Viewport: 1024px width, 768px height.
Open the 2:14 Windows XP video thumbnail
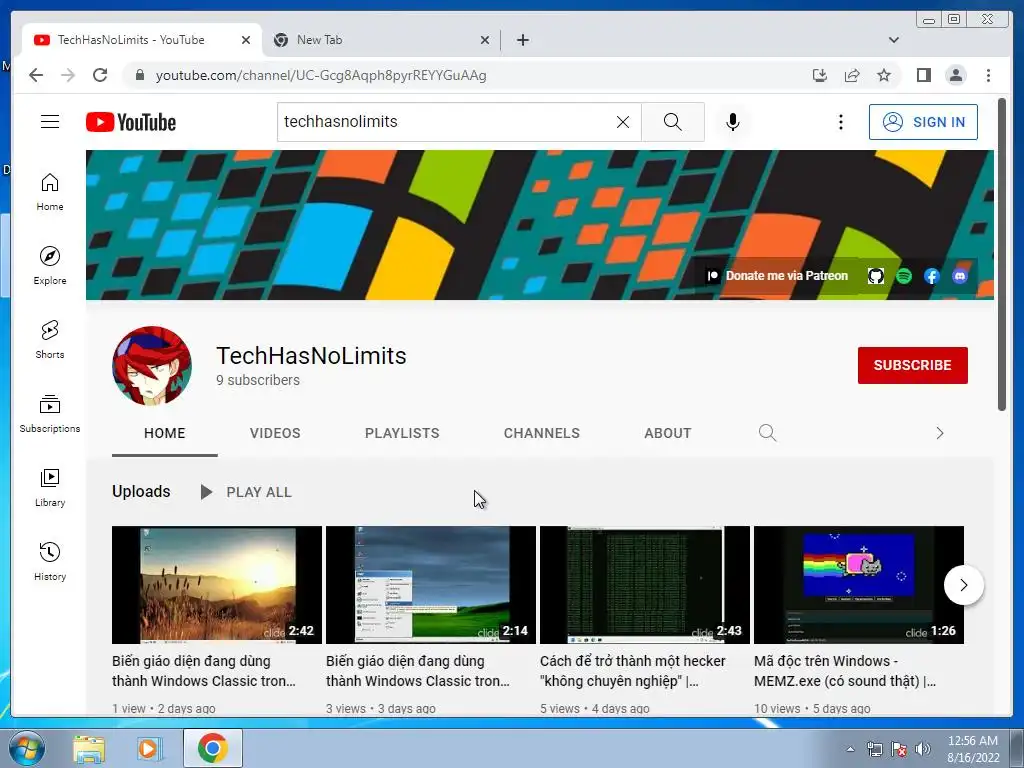pyautogui.click(x=431, y=585)
